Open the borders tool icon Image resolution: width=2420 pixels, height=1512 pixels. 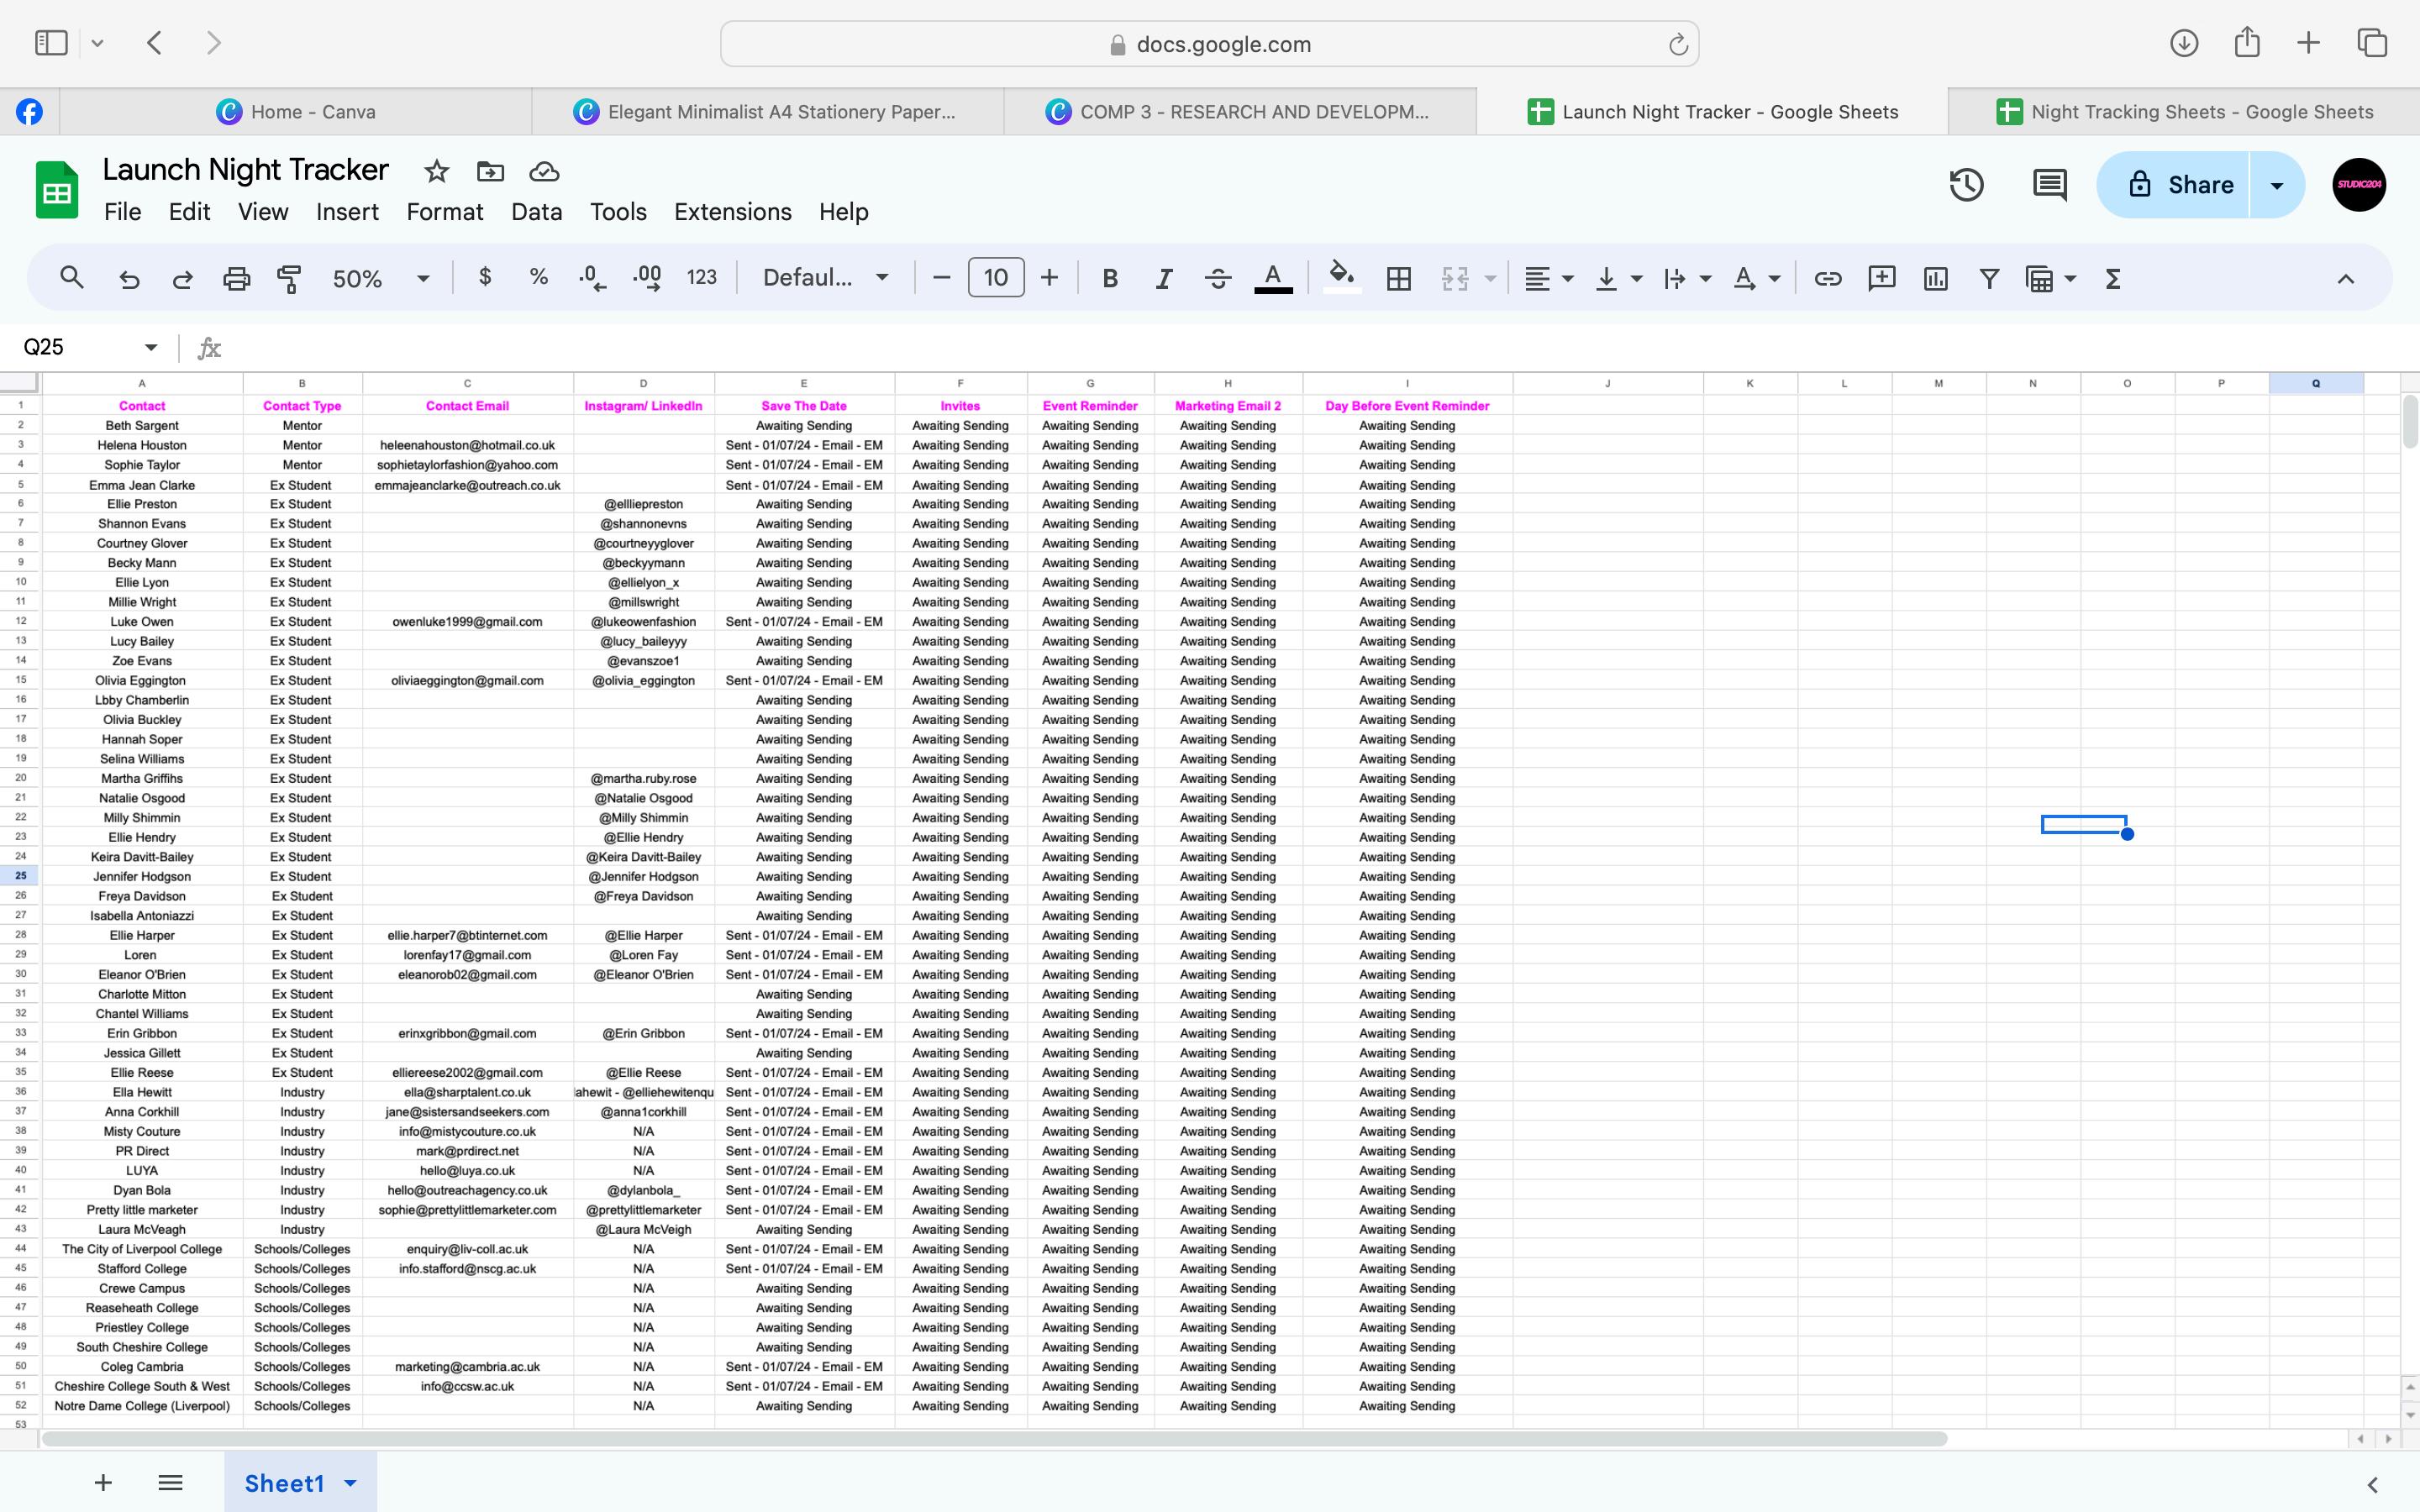pos(1398,278)
